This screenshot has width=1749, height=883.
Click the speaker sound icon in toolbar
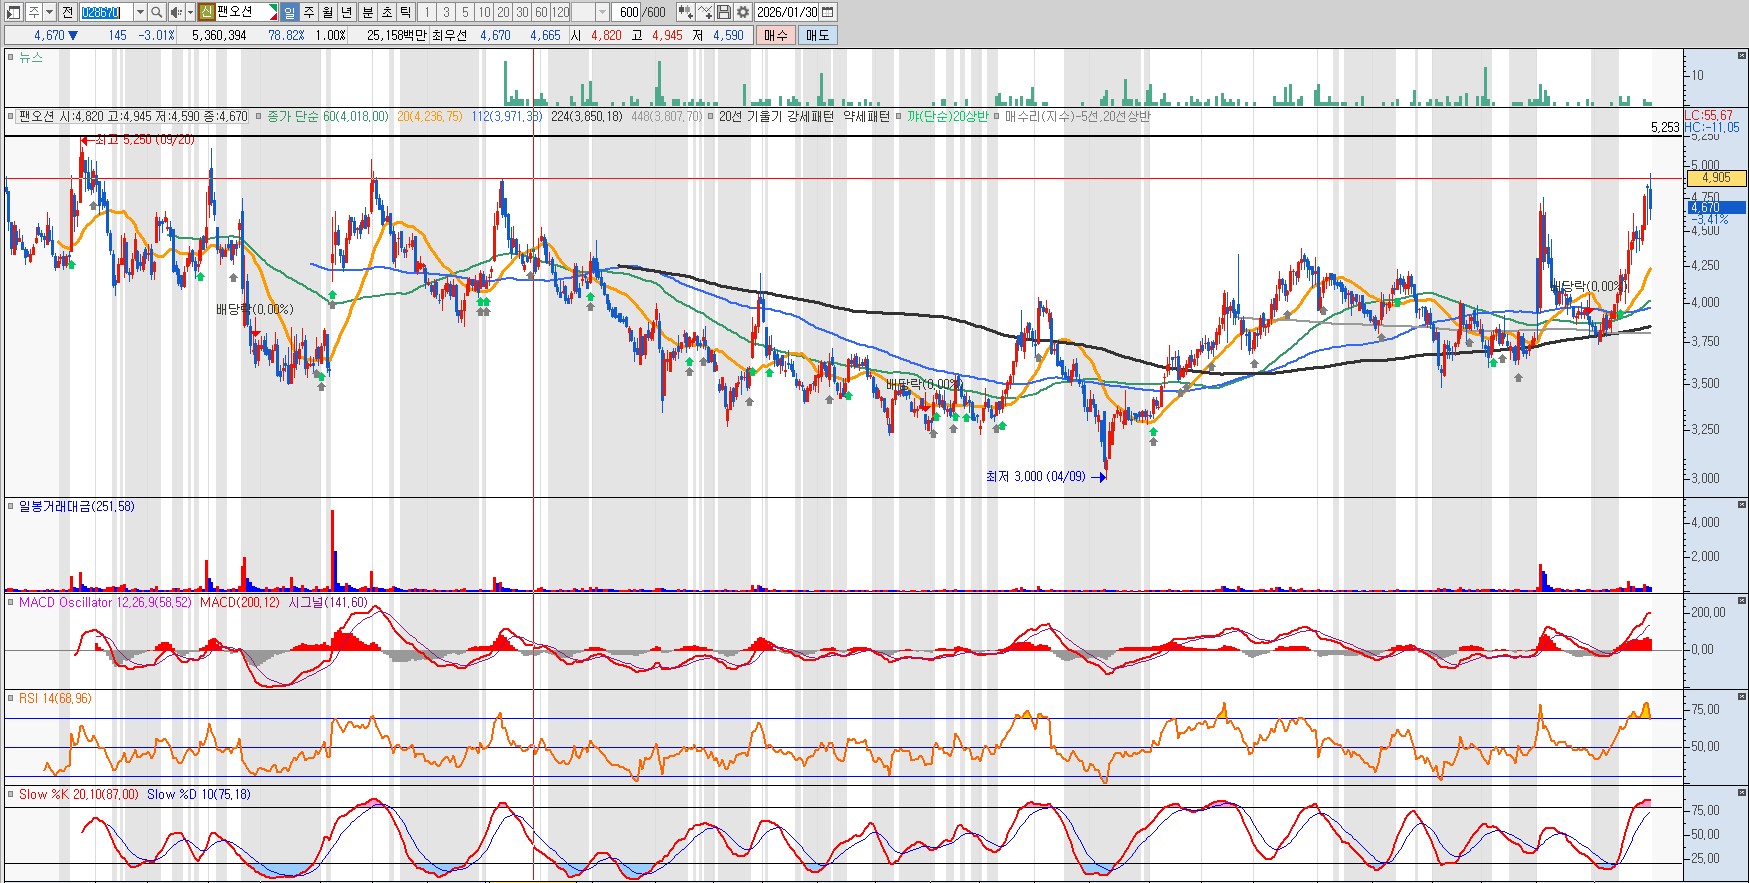point(176,12)
